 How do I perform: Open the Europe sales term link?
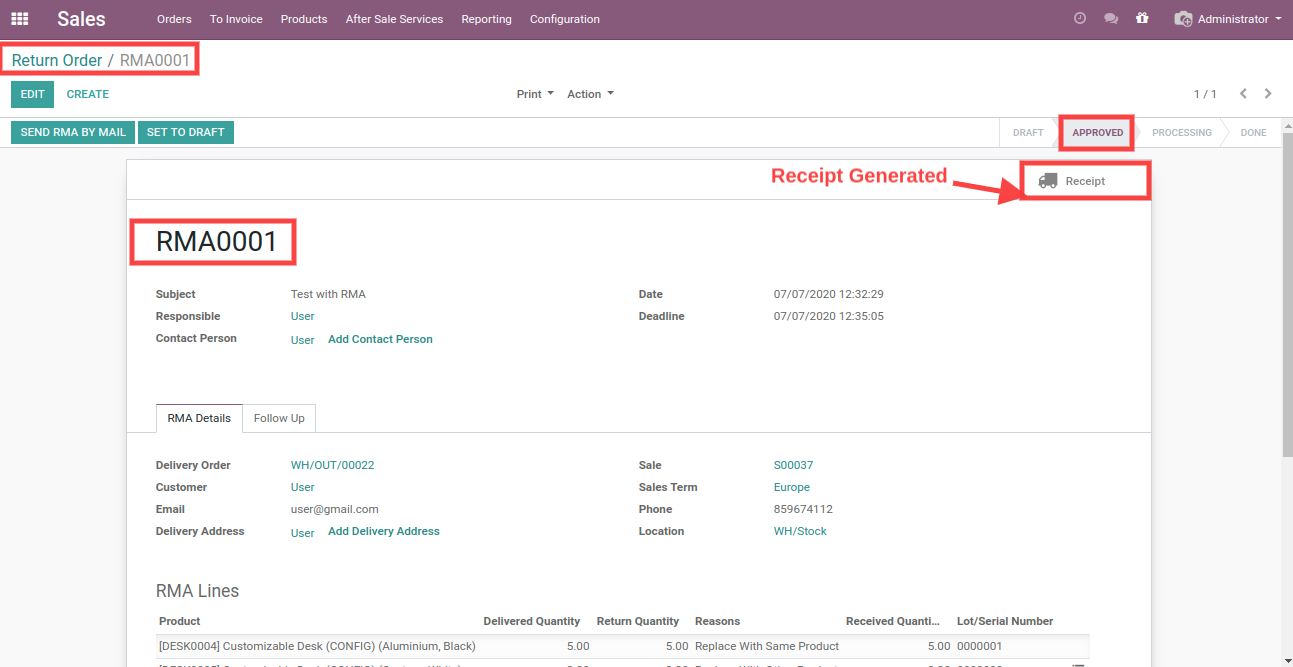[792, 487]
